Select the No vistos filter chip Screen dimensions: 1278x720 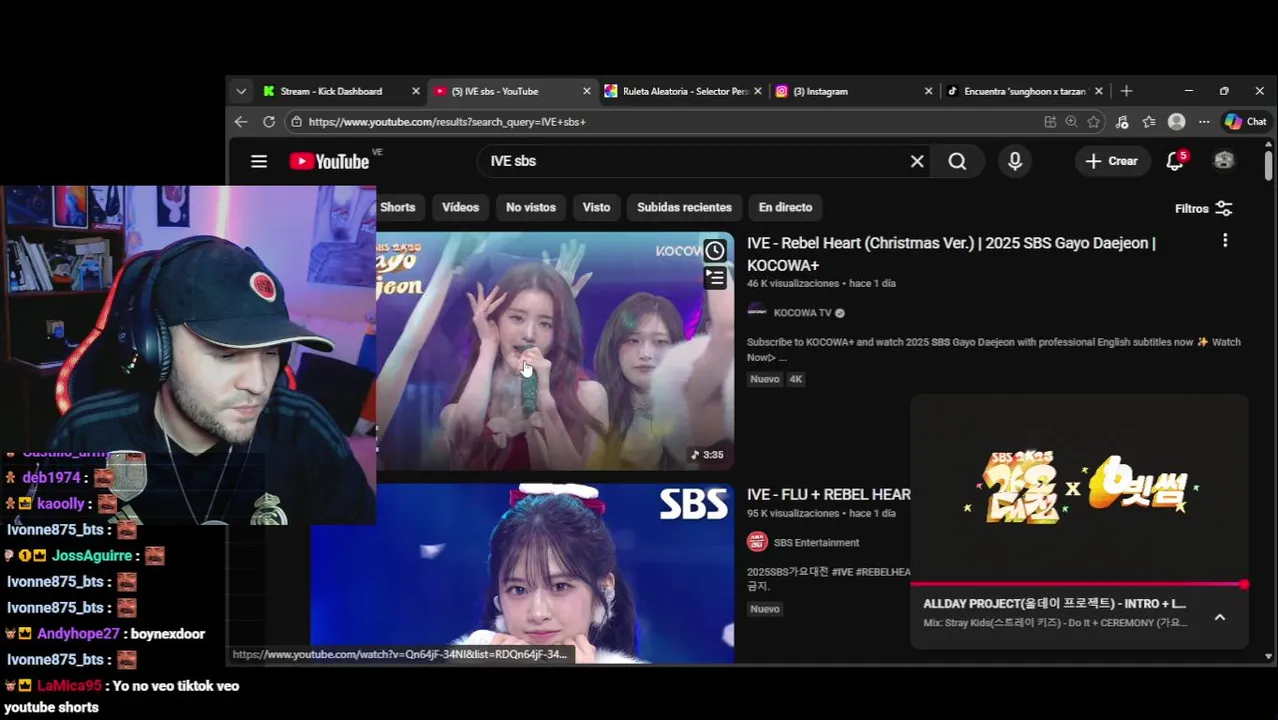pos(530,207)
